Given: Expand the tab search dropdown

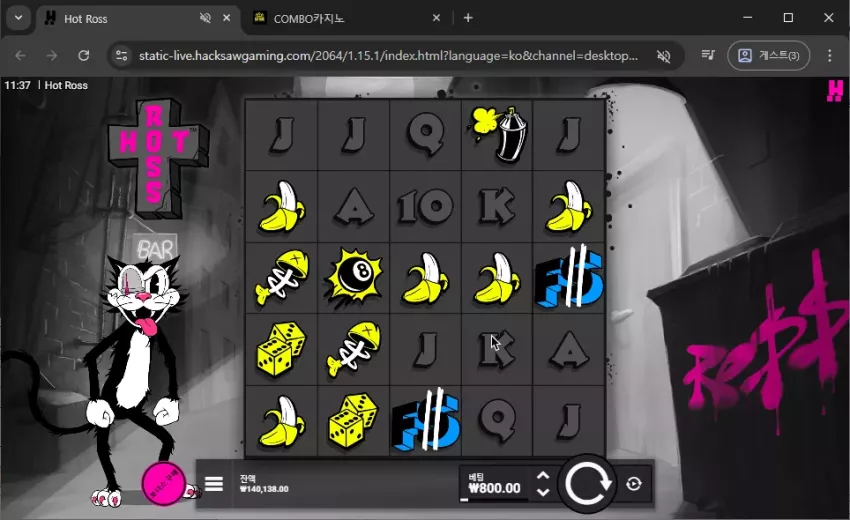Looking at the screenshot, I should 18,18.
